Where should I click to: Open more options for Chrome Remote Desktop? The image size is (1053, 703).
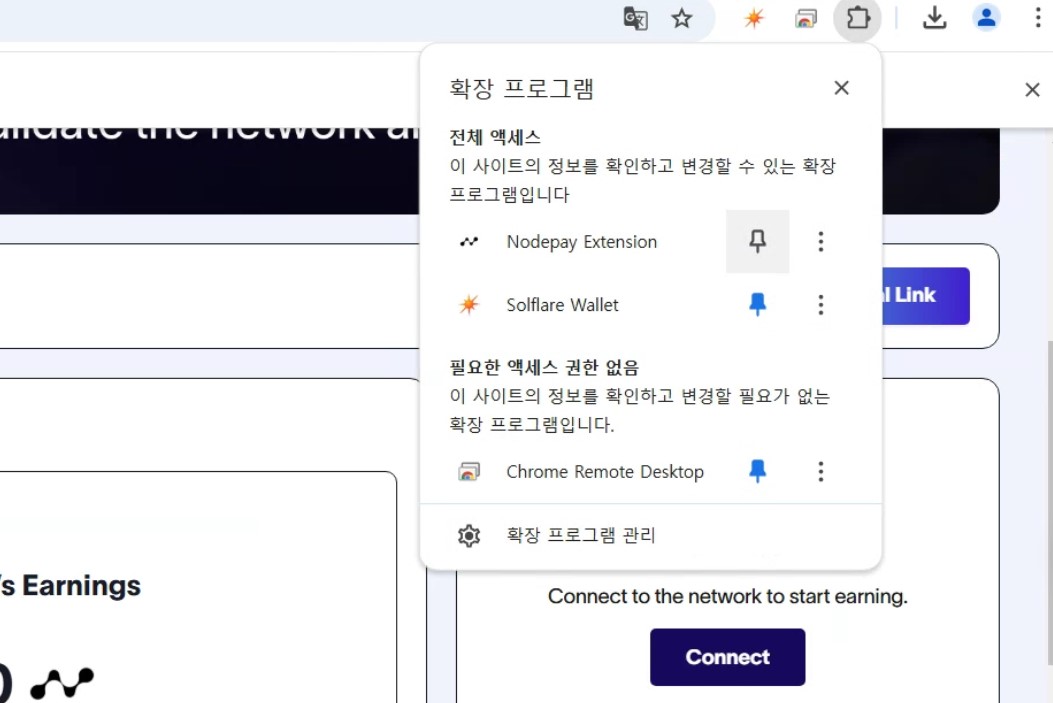(x=821, y=471)
